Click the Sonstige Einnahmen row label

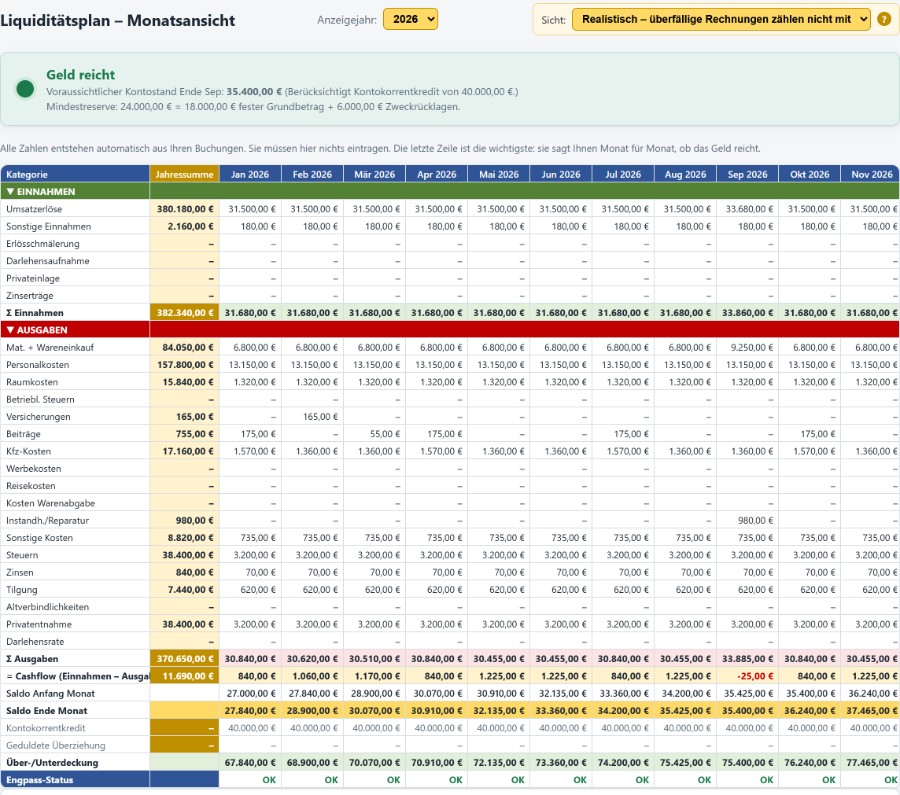49,227
